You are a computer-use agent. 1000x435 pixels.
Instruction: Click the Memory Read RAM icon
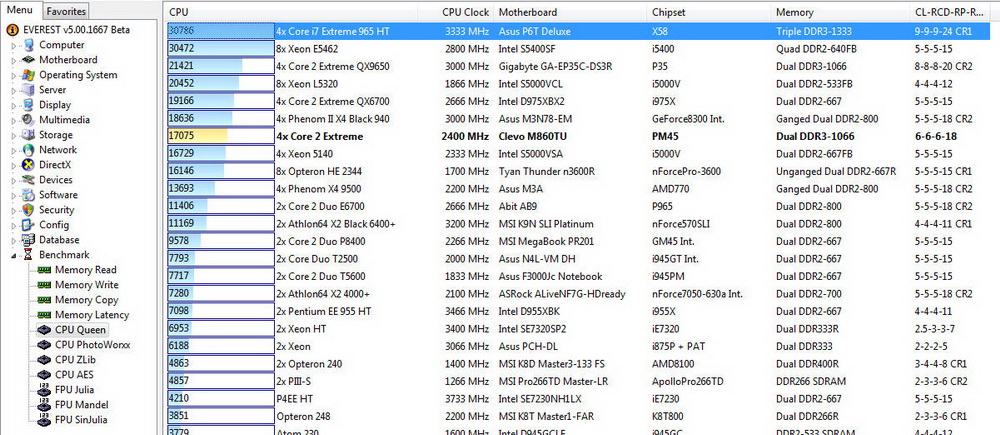click(44, 270)
